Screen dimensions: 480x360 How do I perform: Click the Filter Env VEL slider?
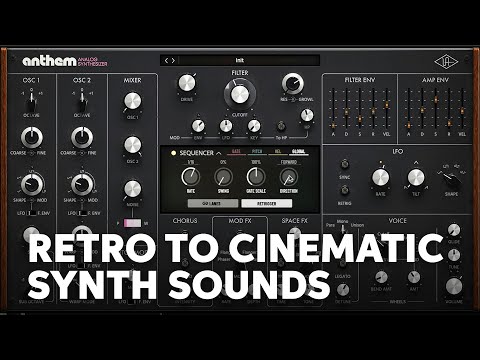pyautogui.click(x=387, y=105)
